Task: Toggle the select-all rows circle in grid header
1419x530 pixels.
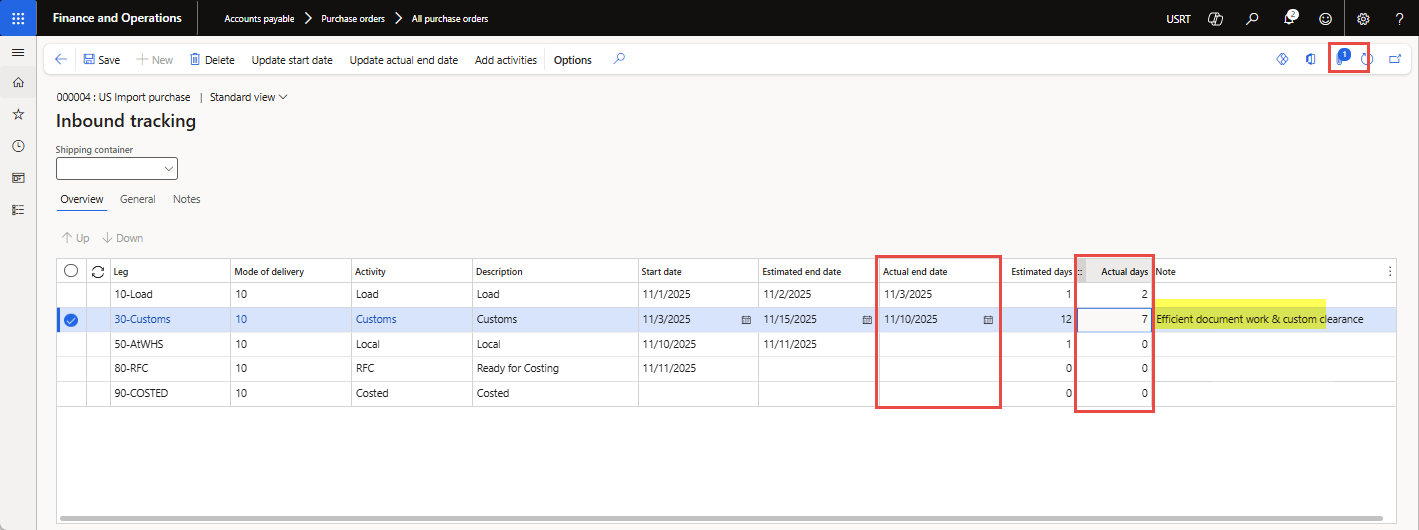Action: 71,271
